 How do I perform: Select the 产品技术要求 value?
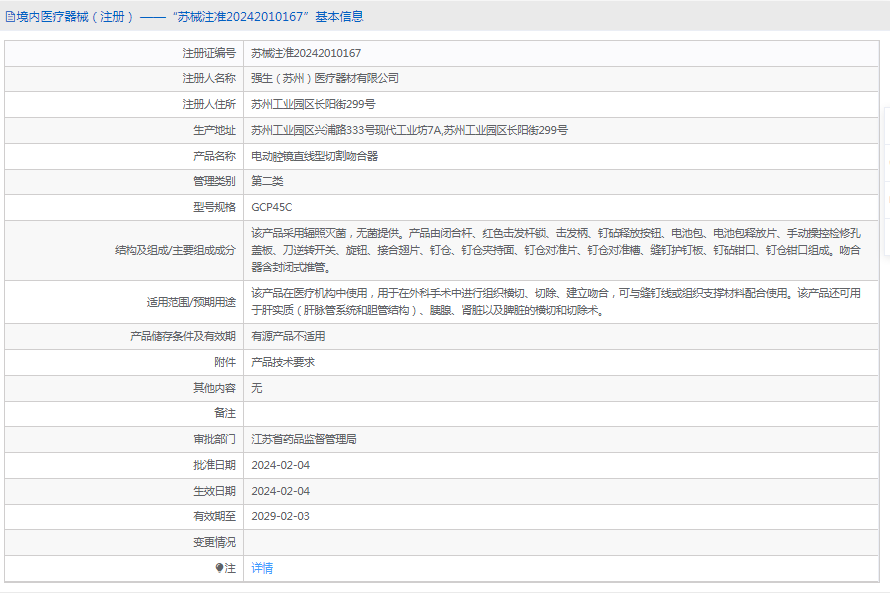pyautogui.click(x=283, y=362)
